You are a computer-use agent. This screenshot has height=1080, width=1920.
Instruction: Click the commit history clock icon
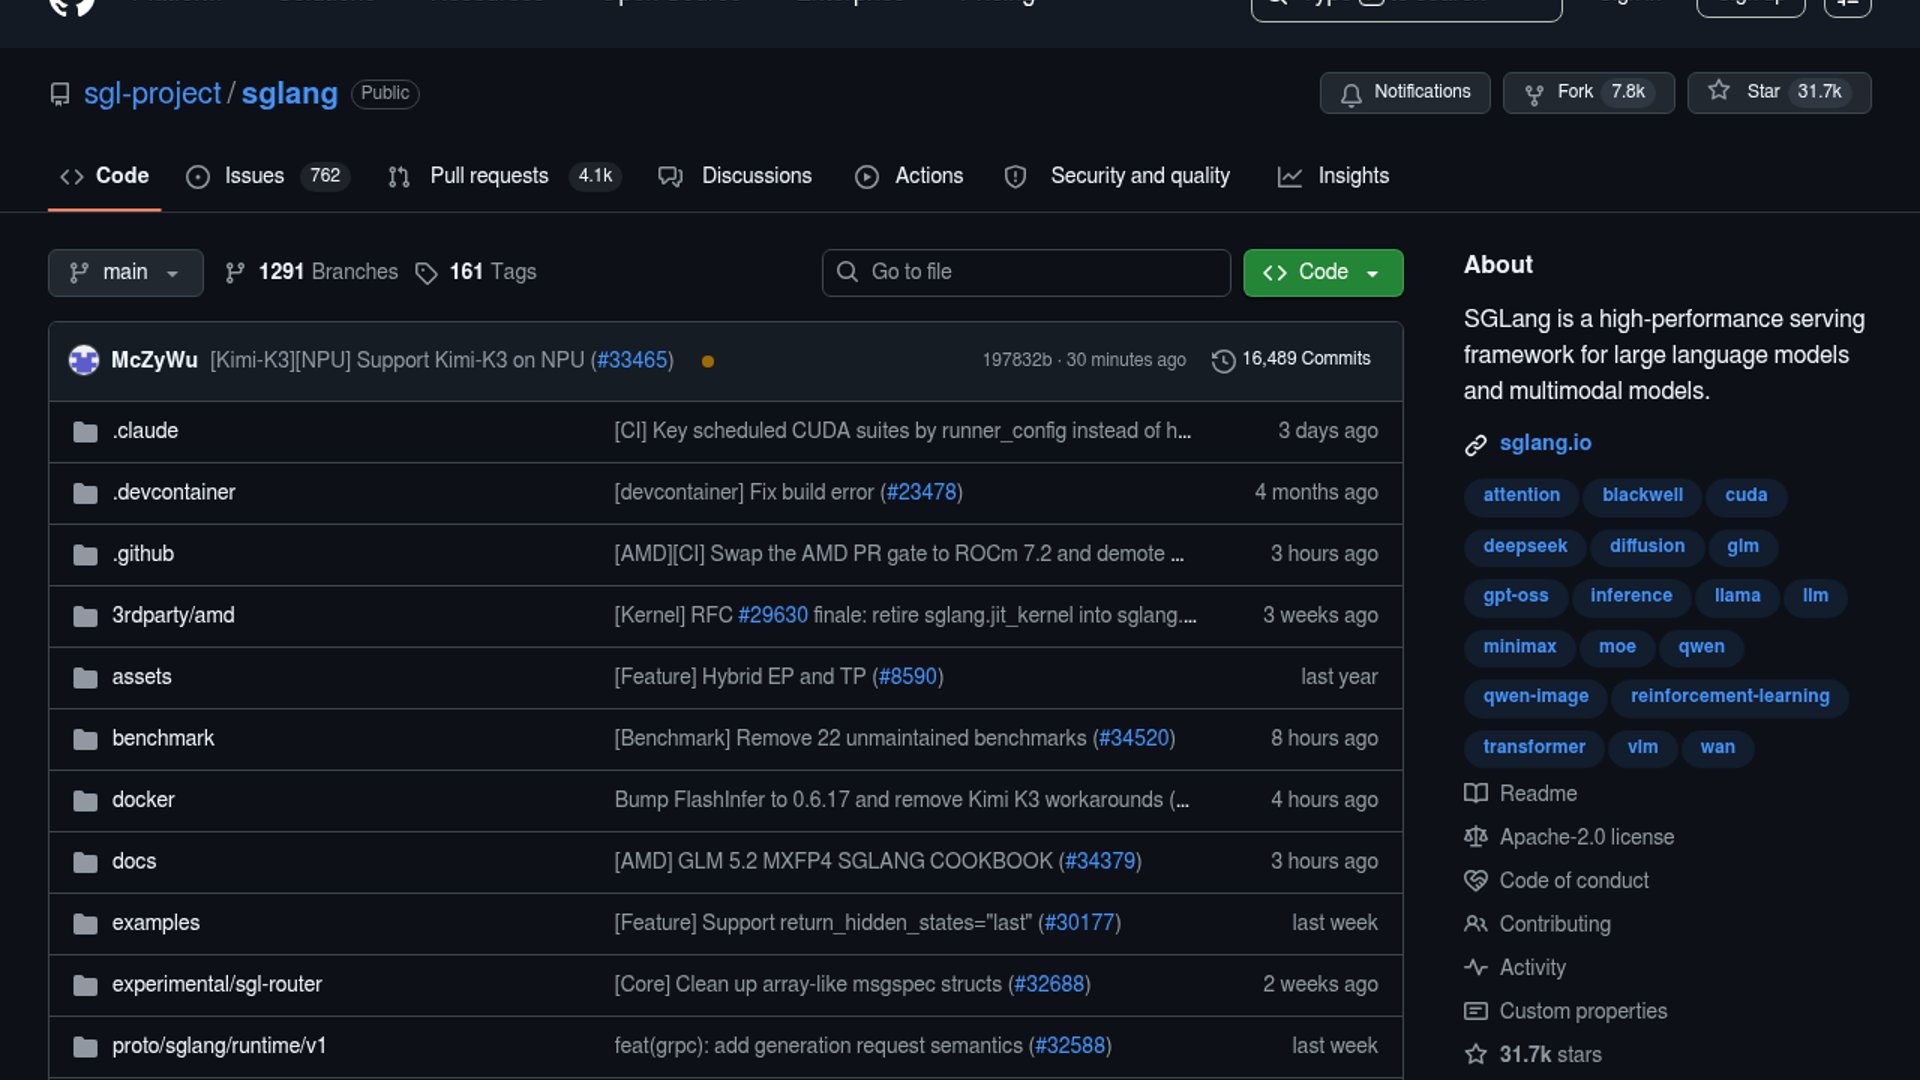[1223, 360]
